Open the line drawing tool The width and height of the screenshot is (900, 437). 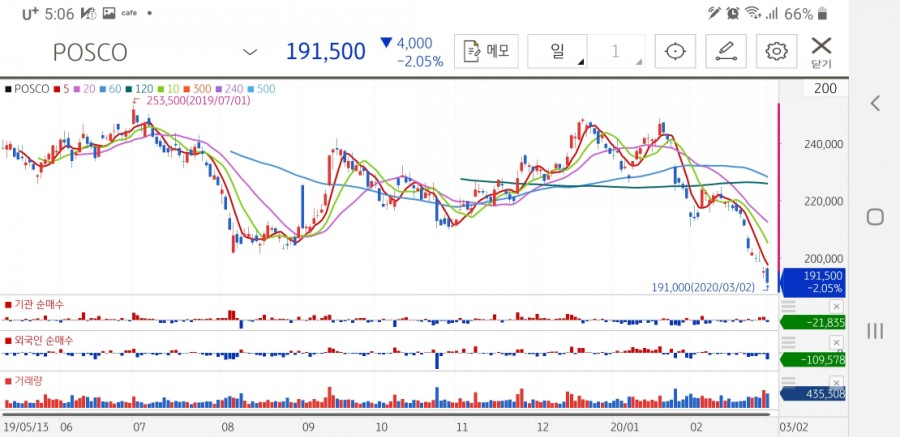(x=726, y=51)
